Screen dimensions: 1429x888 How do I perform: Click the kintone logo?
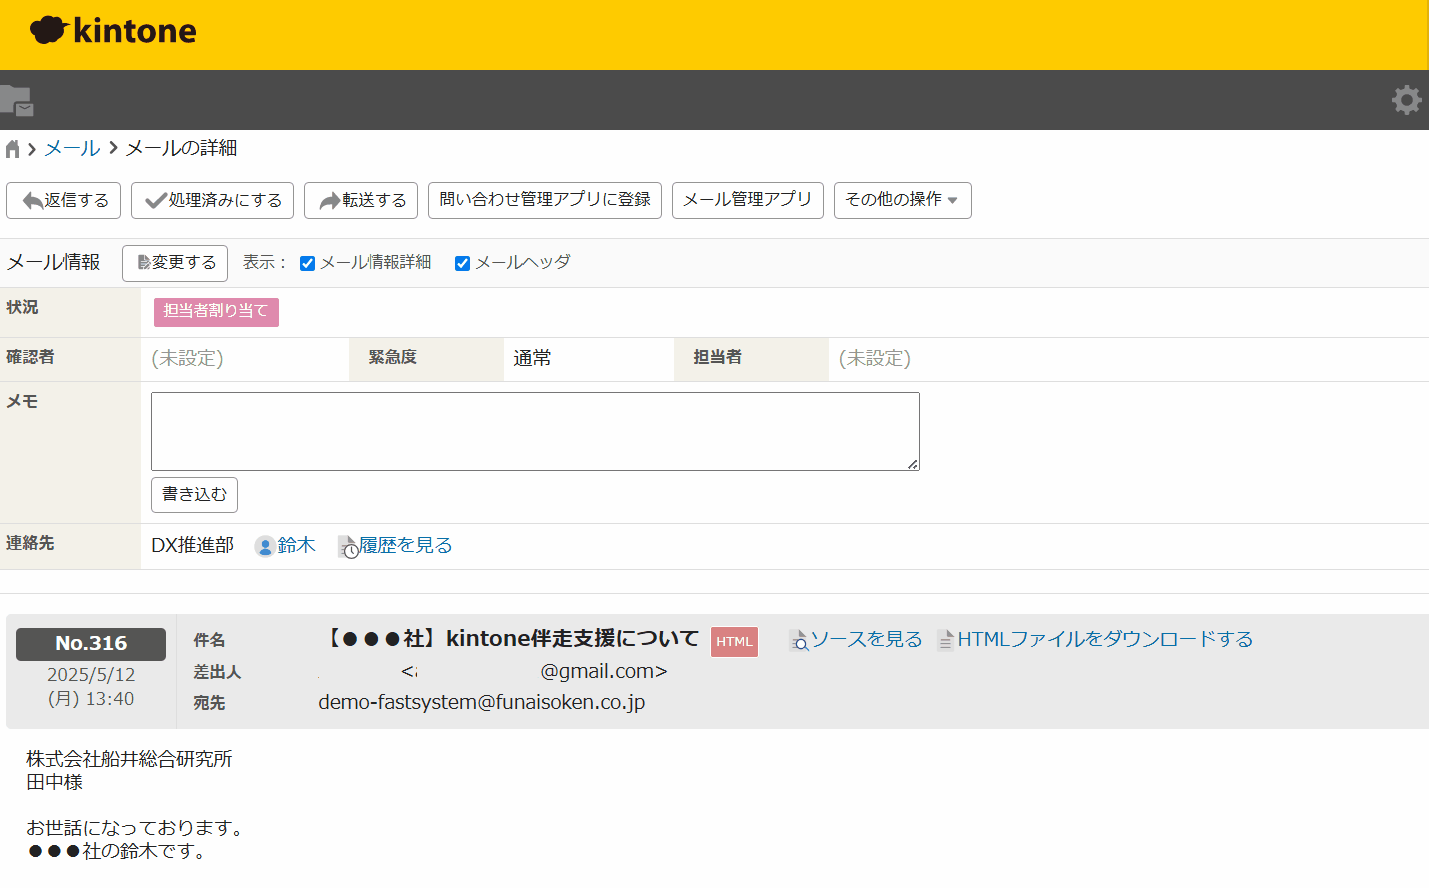113,31
